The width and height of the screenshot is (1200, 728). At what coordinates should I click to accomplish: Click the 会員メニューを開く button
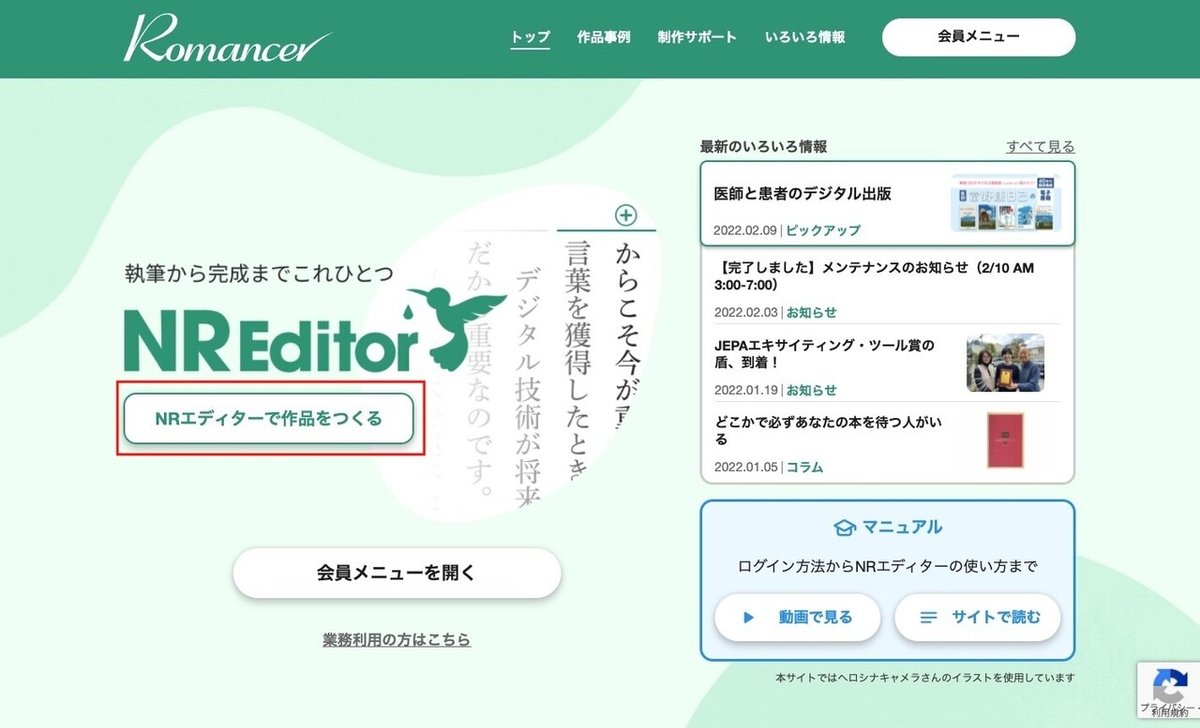click(x=397, y=573)
